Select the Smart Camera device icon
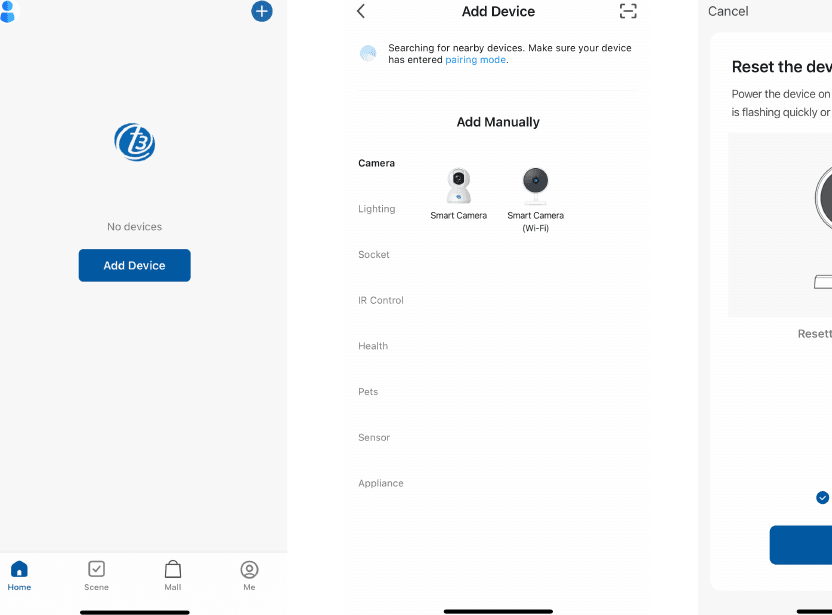The width and height of the screenshot is (832, 615). click(x=458, y=185)
